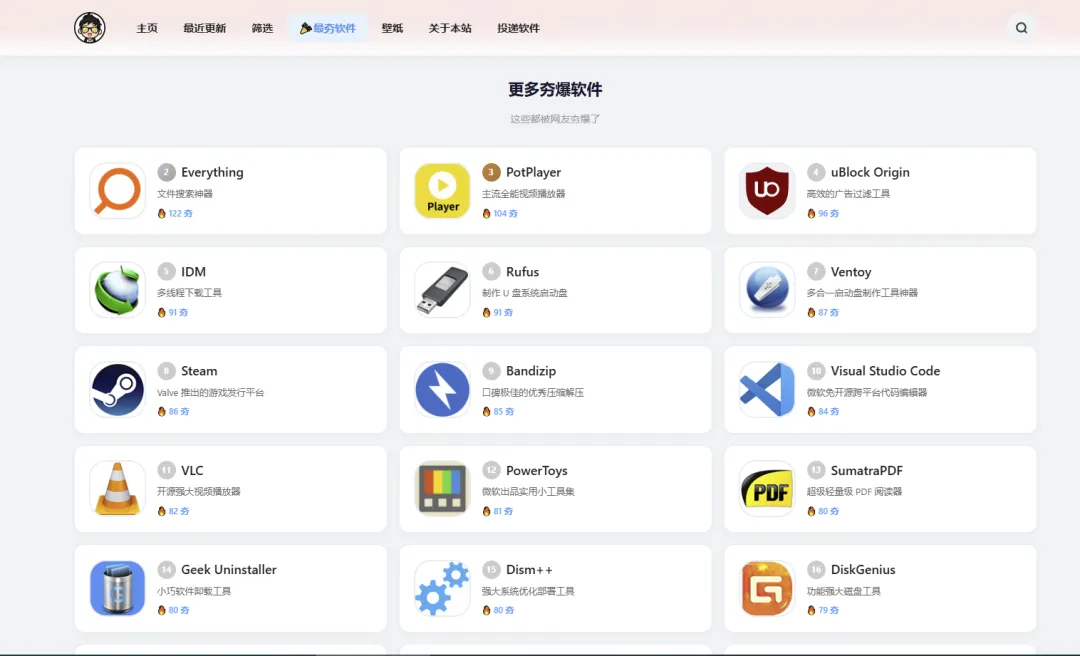Click the flame icon under PowerToys
This screenshot has width=1080, height=656.
point(486,511)
